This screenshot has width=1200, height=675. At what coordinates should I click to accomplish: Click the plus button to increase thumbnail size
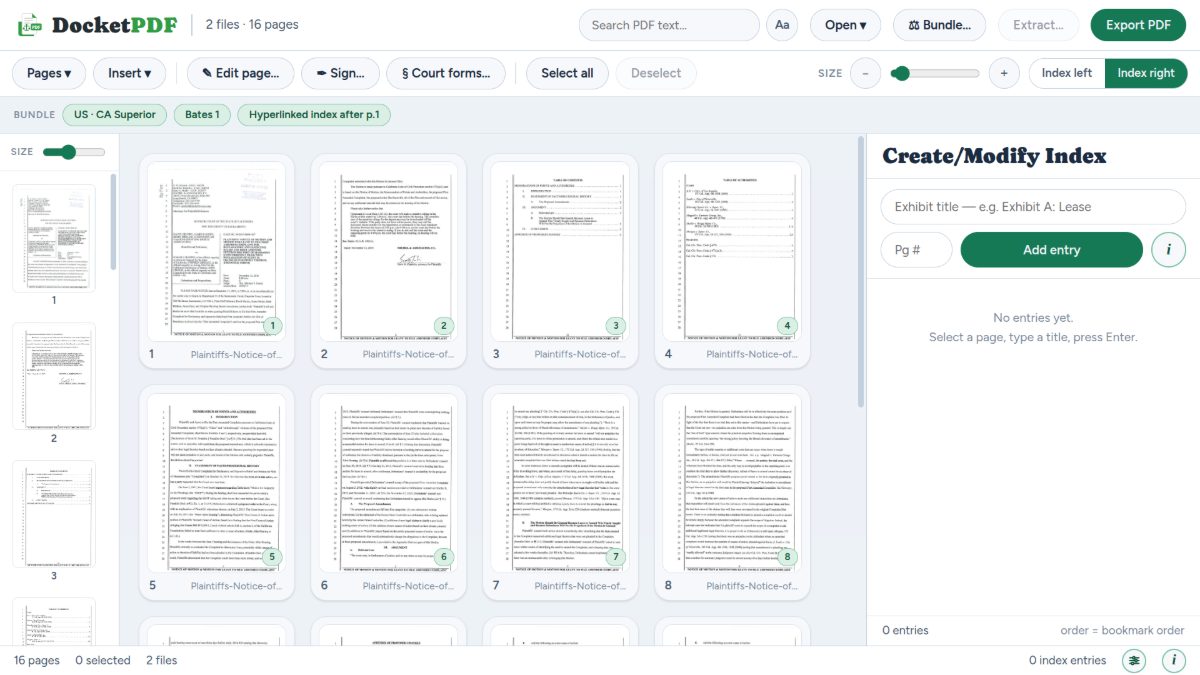1004,73
